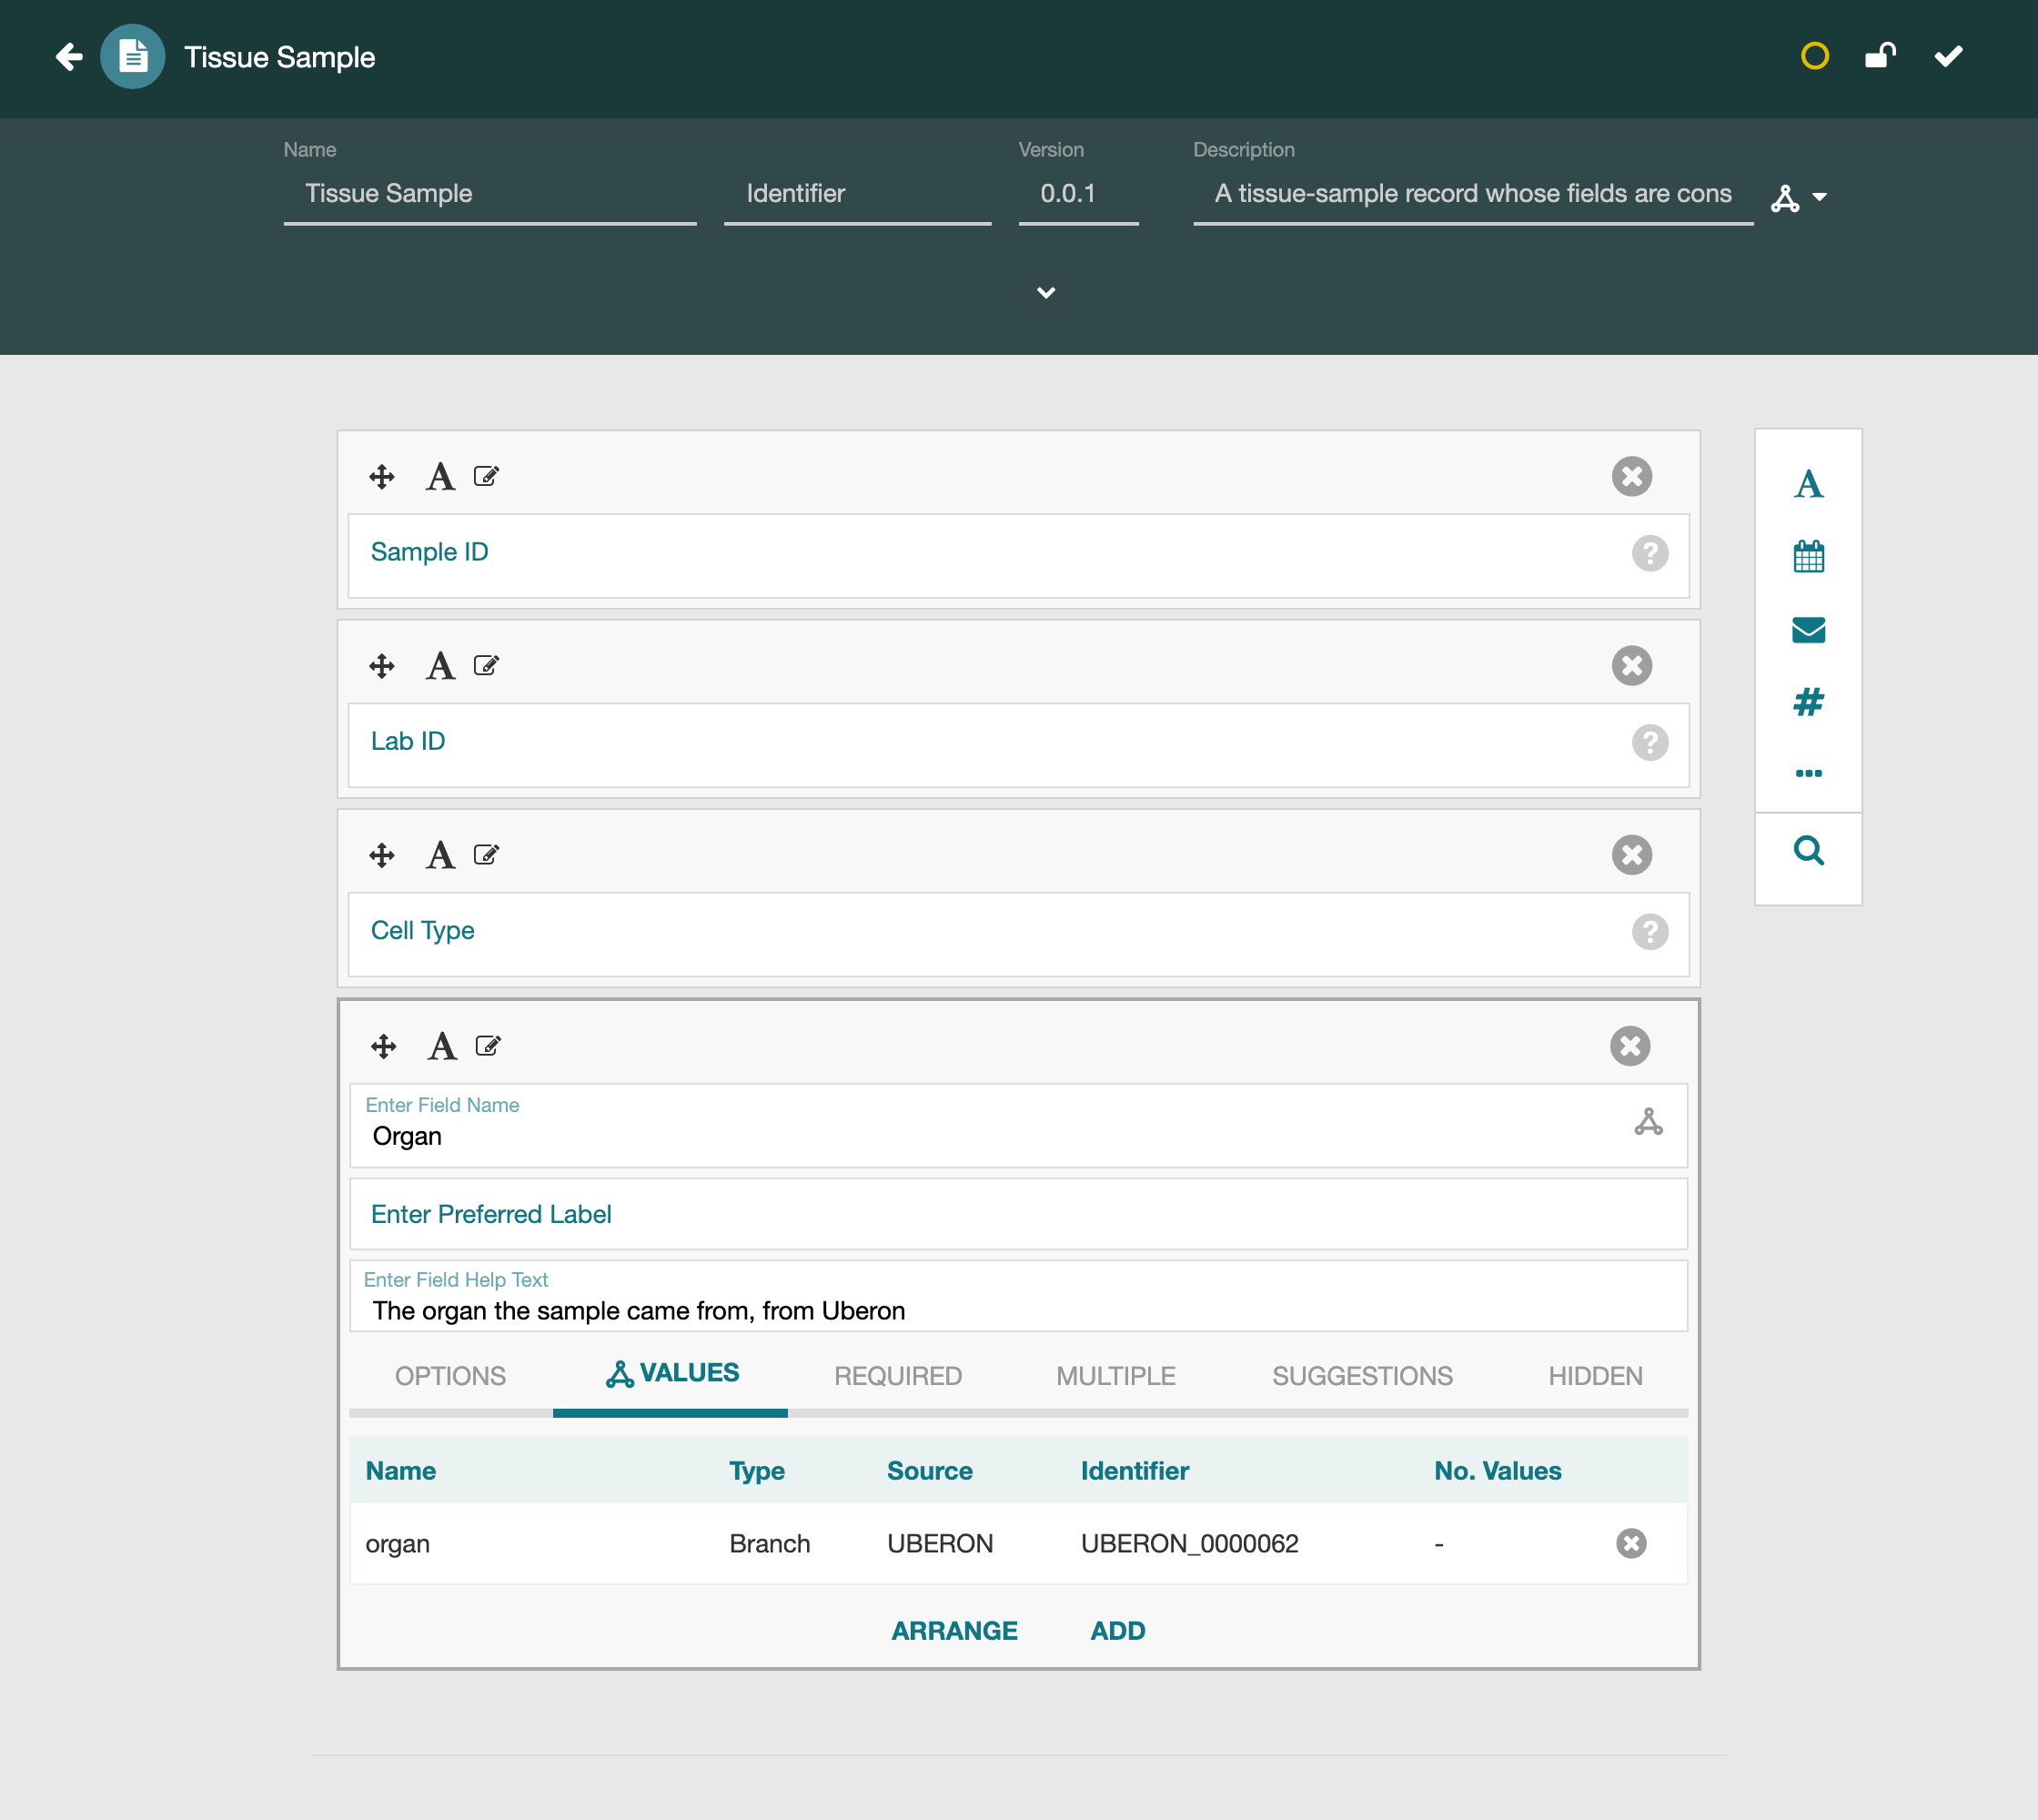Switch to the OPTIONS tab
Screen dimensions: 2038x1820
450,1376
